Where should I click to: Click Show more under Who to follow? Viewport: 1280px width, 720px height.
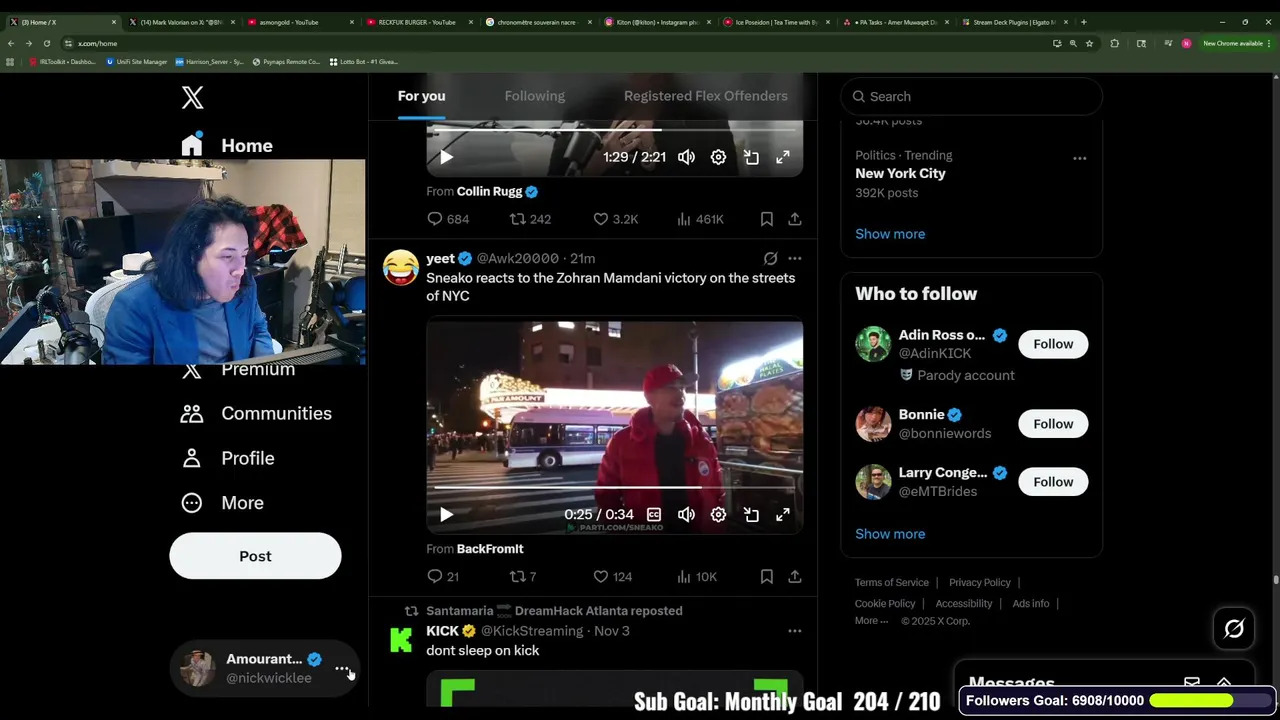(x=890, y=534)
